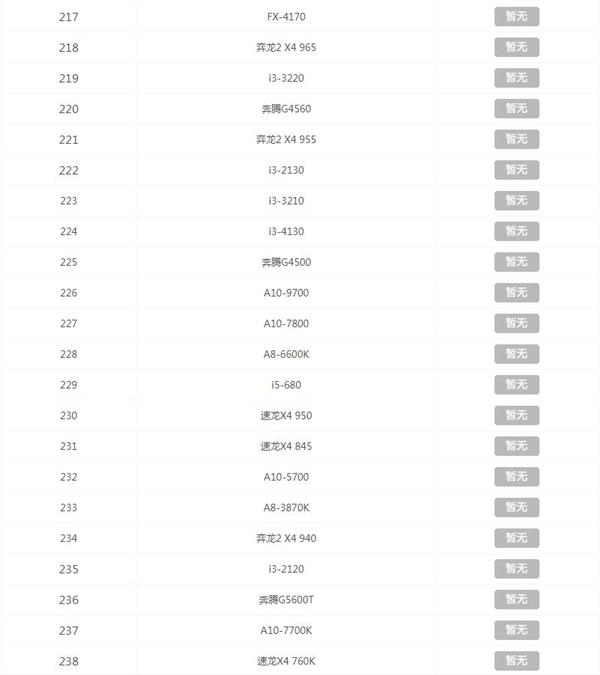
Task: Select the 暂无 button for 奔腾G4560
Action: click(516, 108)
